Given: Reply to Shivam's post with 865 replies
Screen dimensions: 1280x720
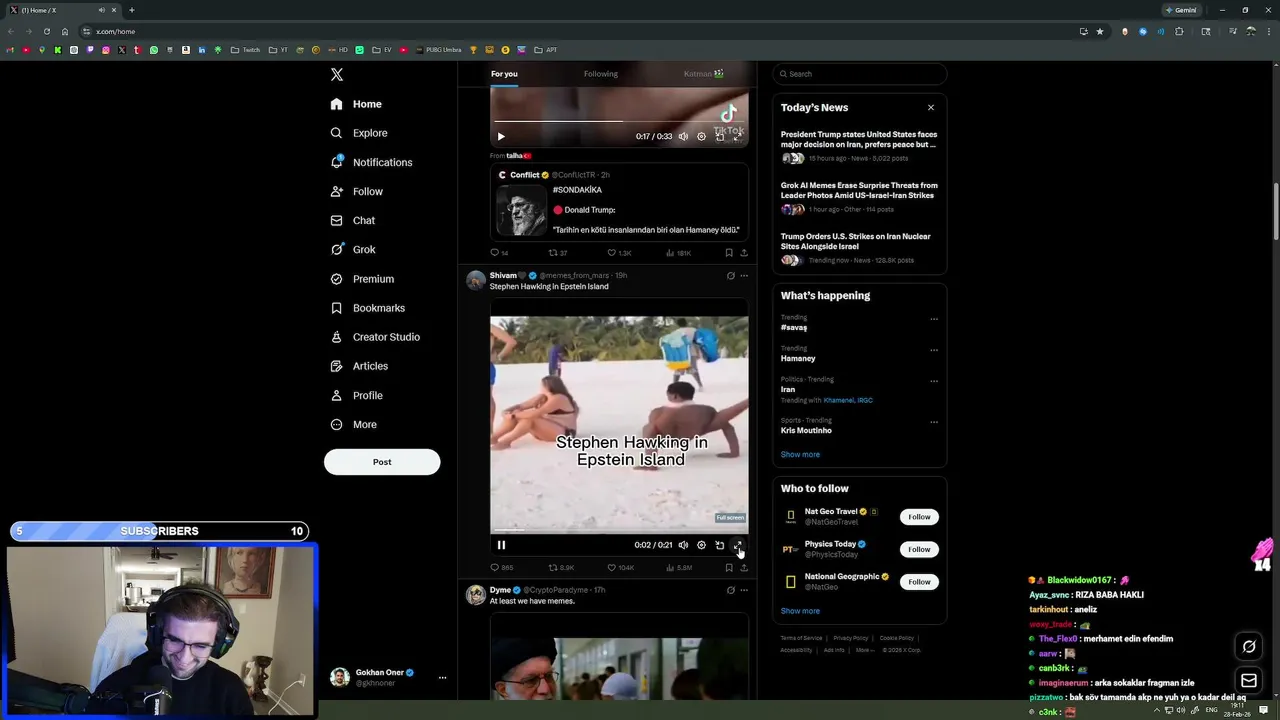Looking at the screenshot, I should (501, 568).
